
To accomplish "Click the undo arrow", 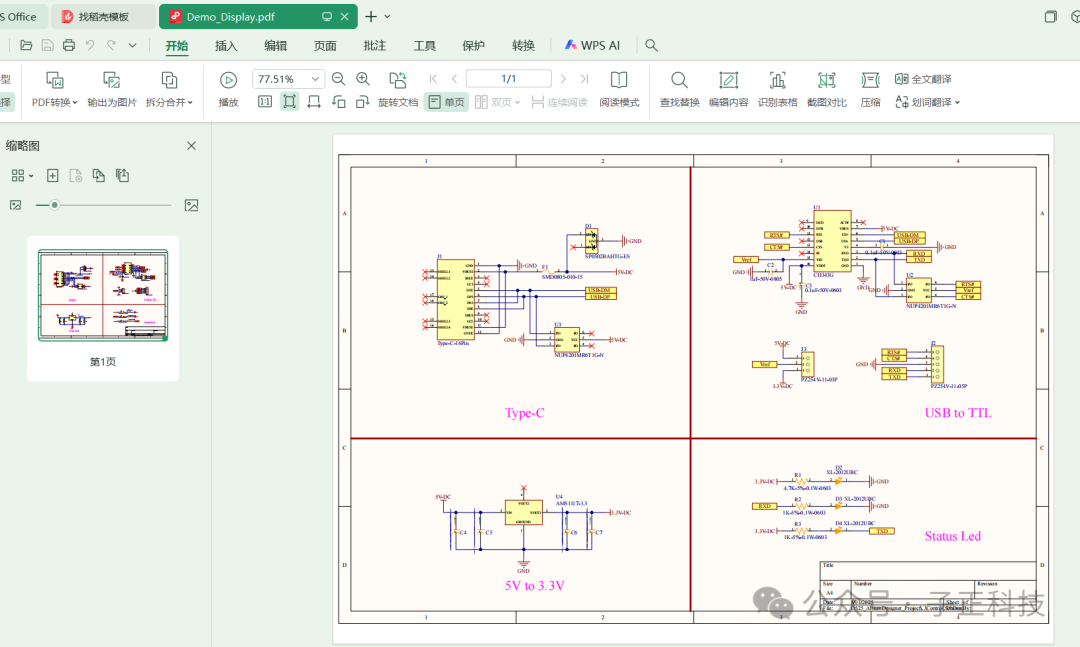I will pyautogui.click(x=90, y=45).
